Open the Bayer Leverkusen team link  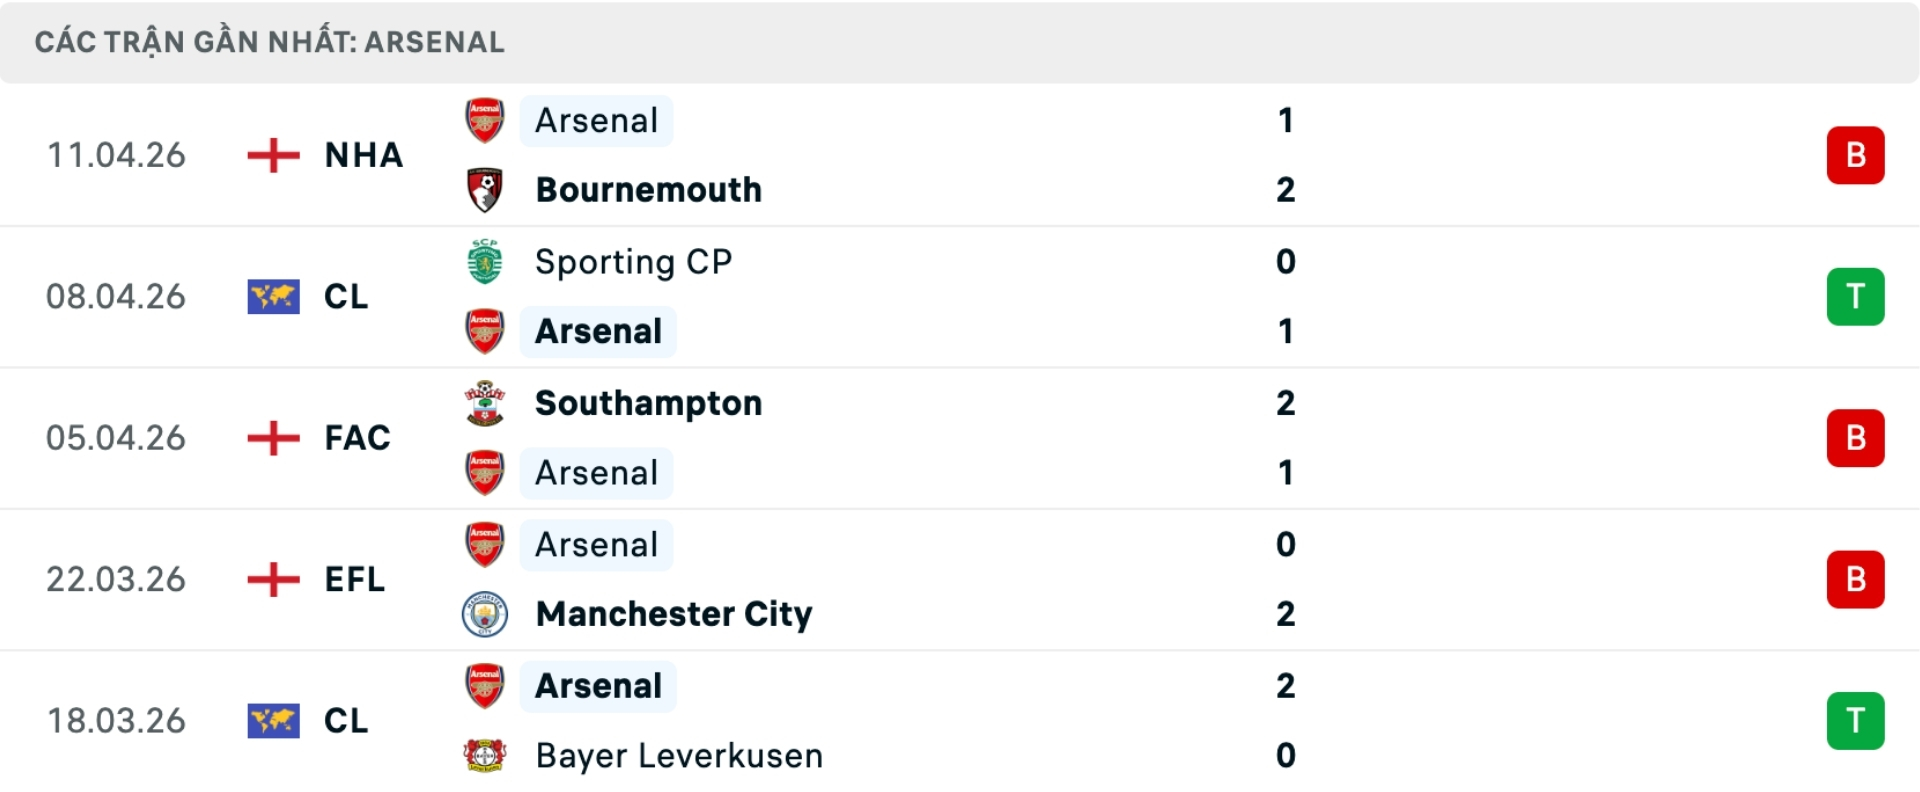679,756
